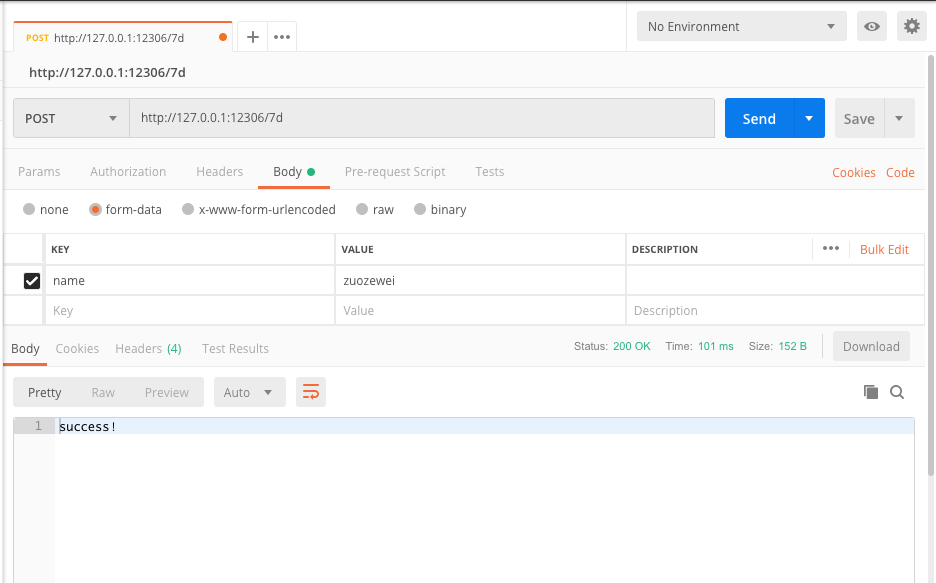Expand the Send button arrow dropdown
Screen dimensions: 936x583
point(809,118)
